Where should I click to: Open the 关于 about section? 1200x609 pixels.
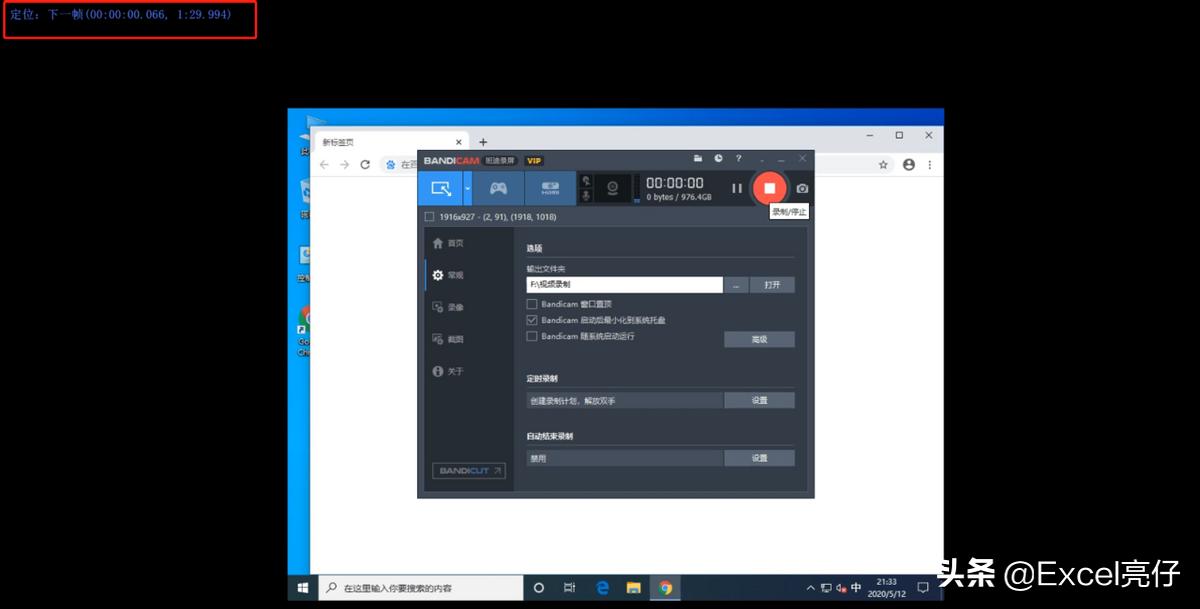pos(448,371)
